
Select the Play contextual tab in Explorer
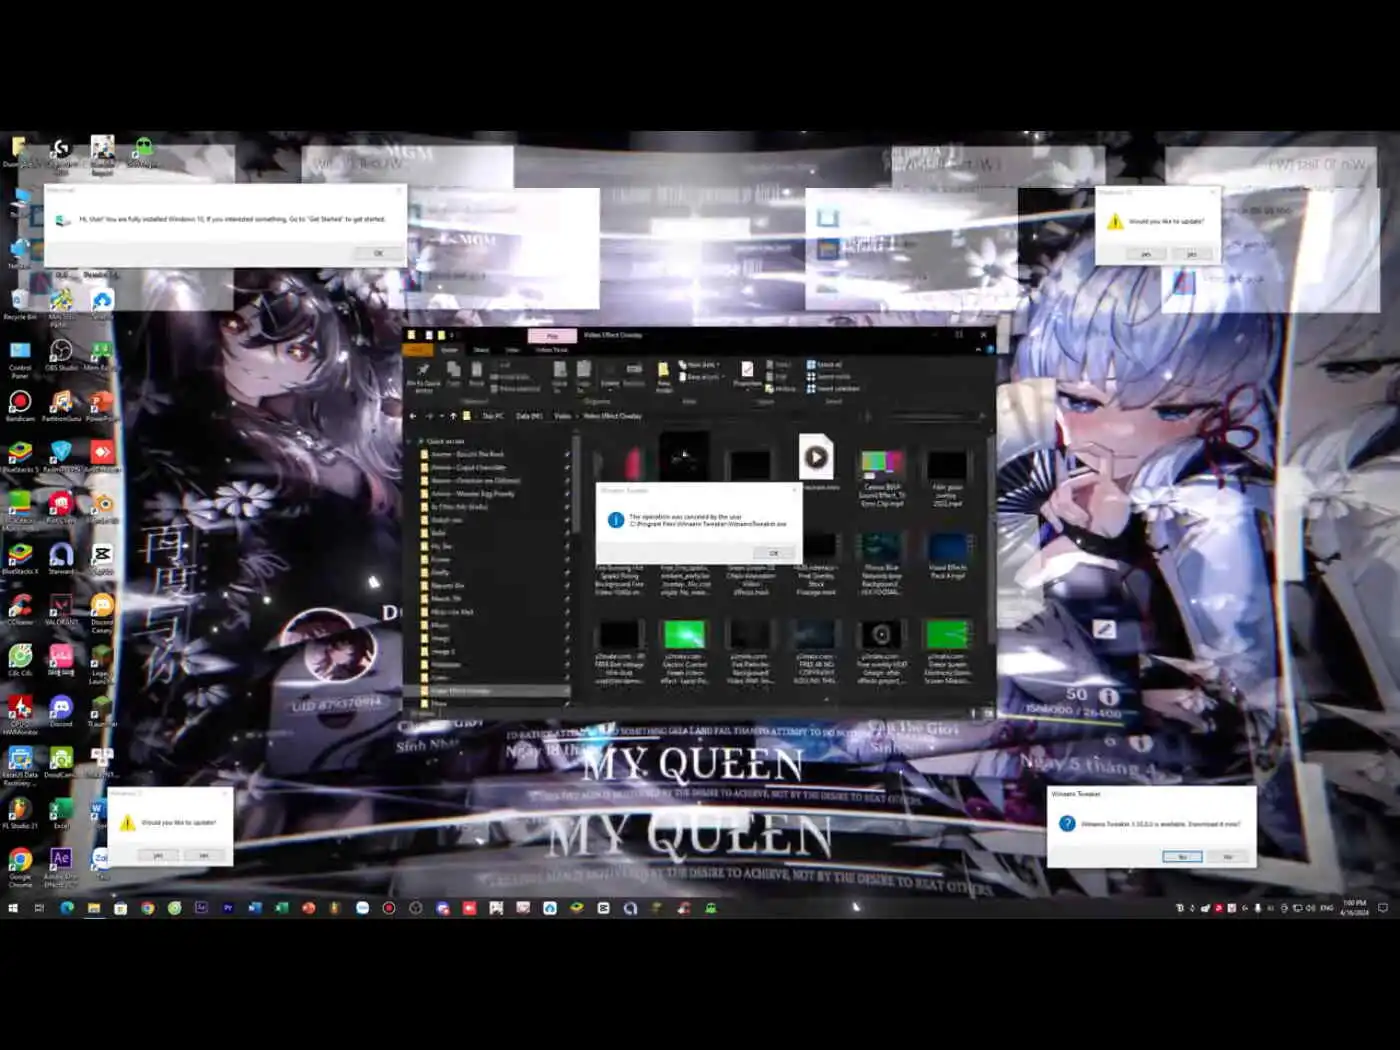pos(552,336)
